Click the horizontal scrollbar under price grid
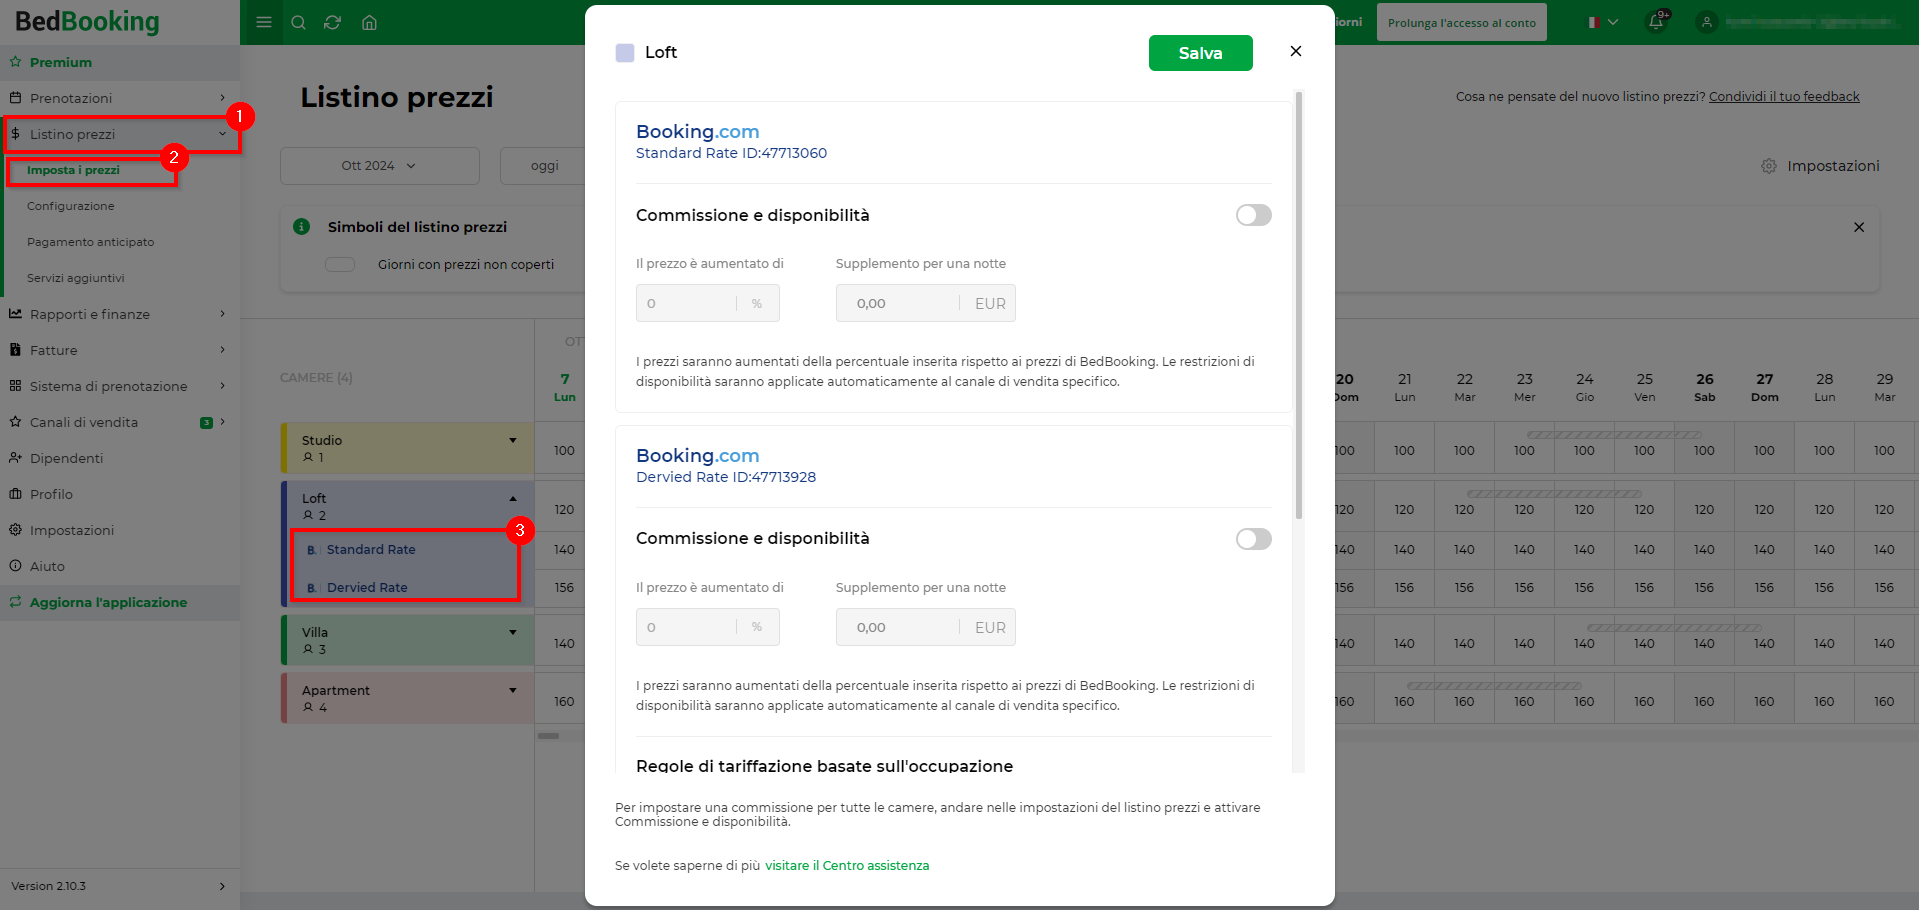This screenshot has height=910, width=1919. pos(549,736)
